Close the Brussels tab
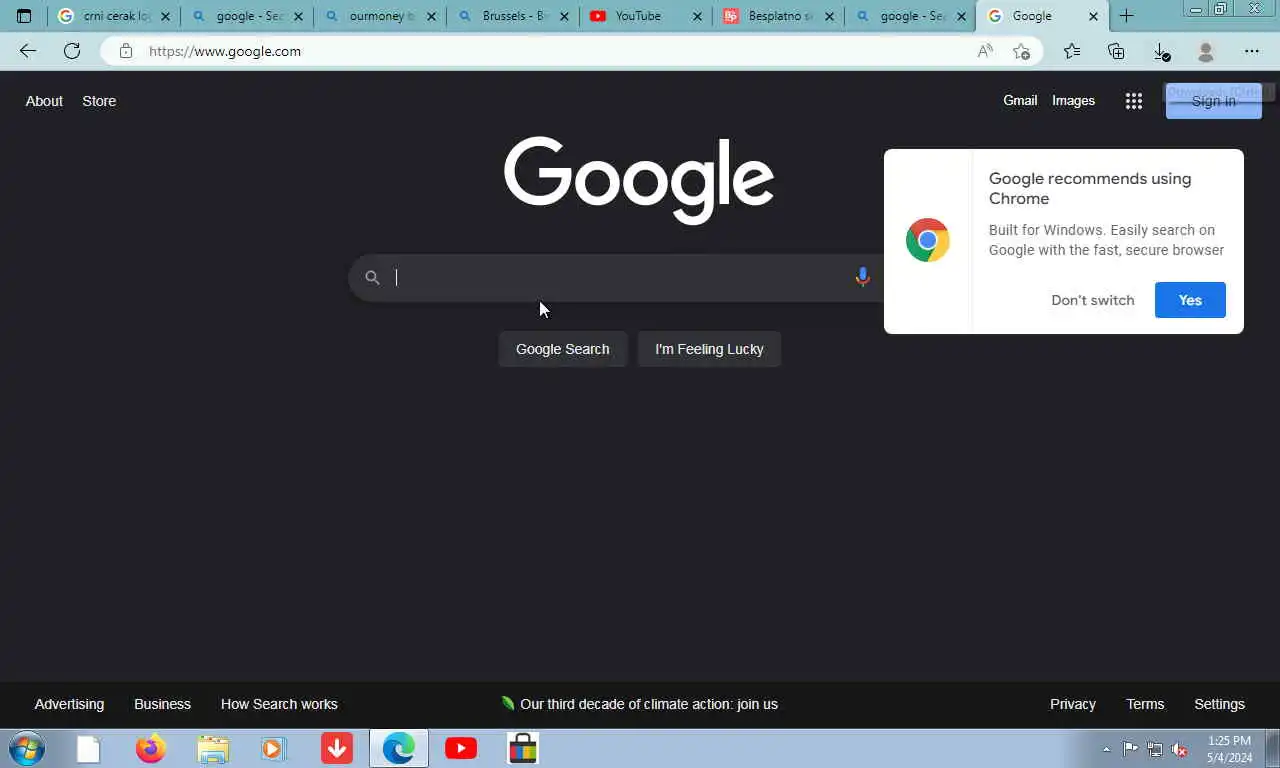 click(x=564, y=16)
